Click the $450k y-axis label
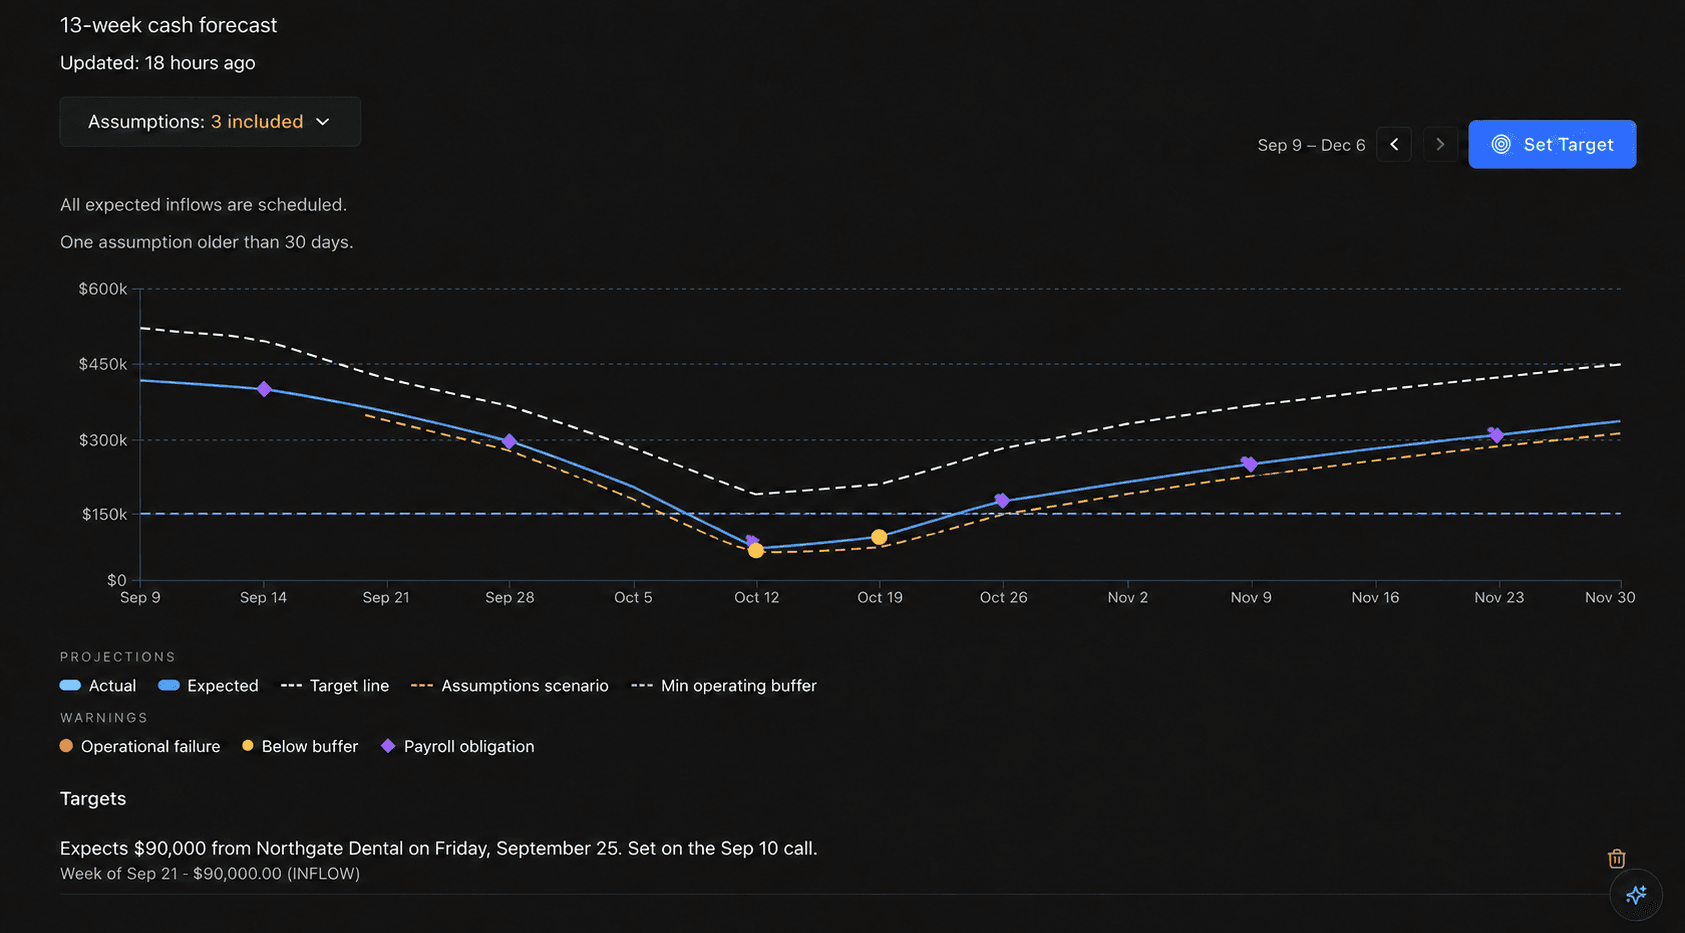Viewport: 1685px width, 933px height. (103, 364)
